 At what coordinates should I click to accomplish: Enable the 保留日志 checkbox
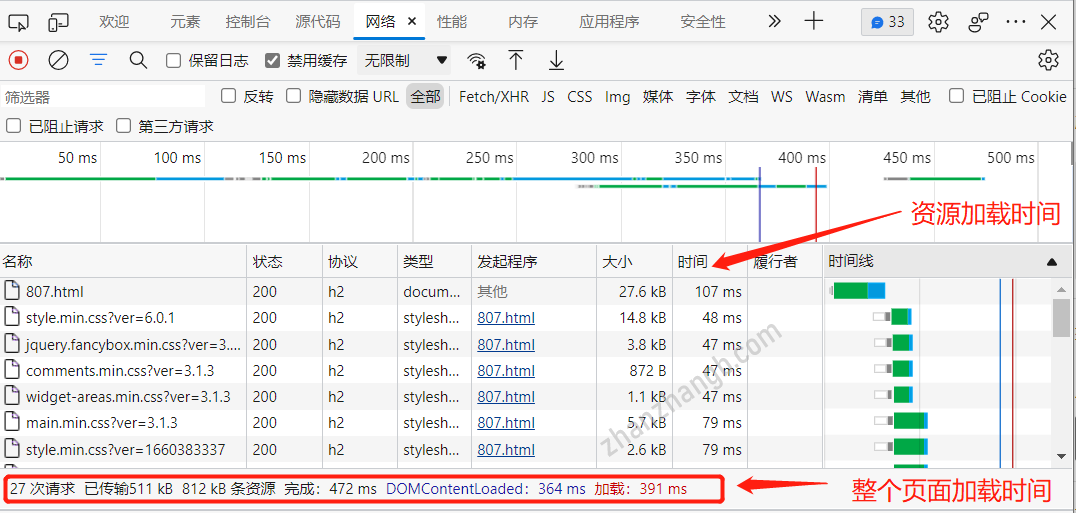(x=174, y=60)
